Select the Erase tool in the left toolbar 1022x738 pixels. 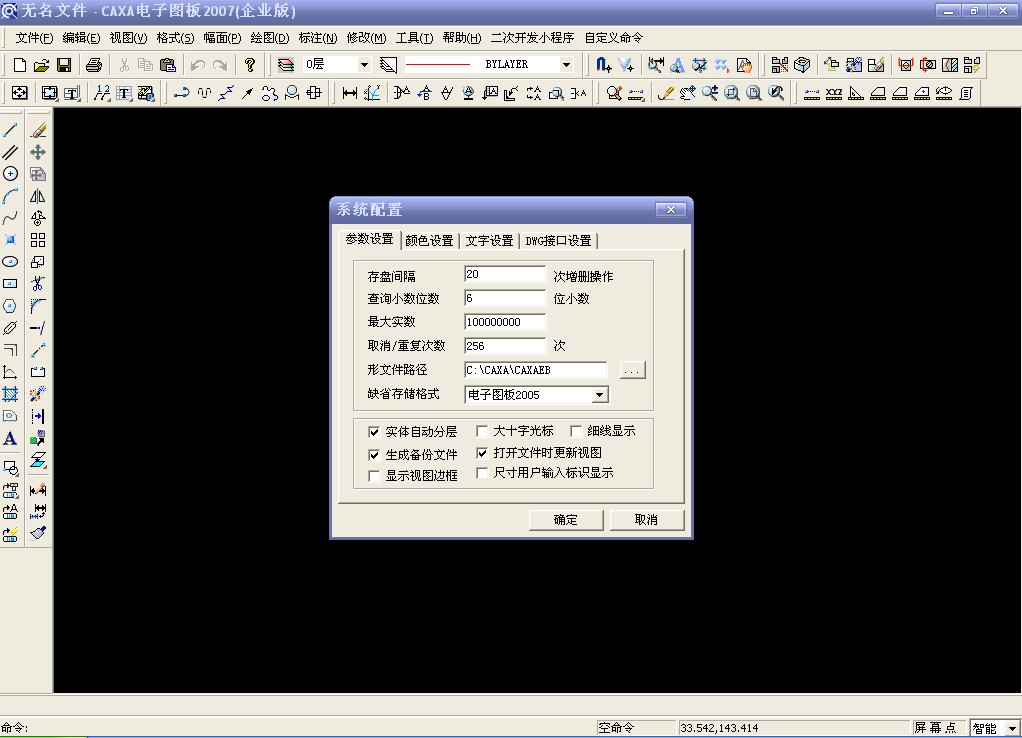38,130
